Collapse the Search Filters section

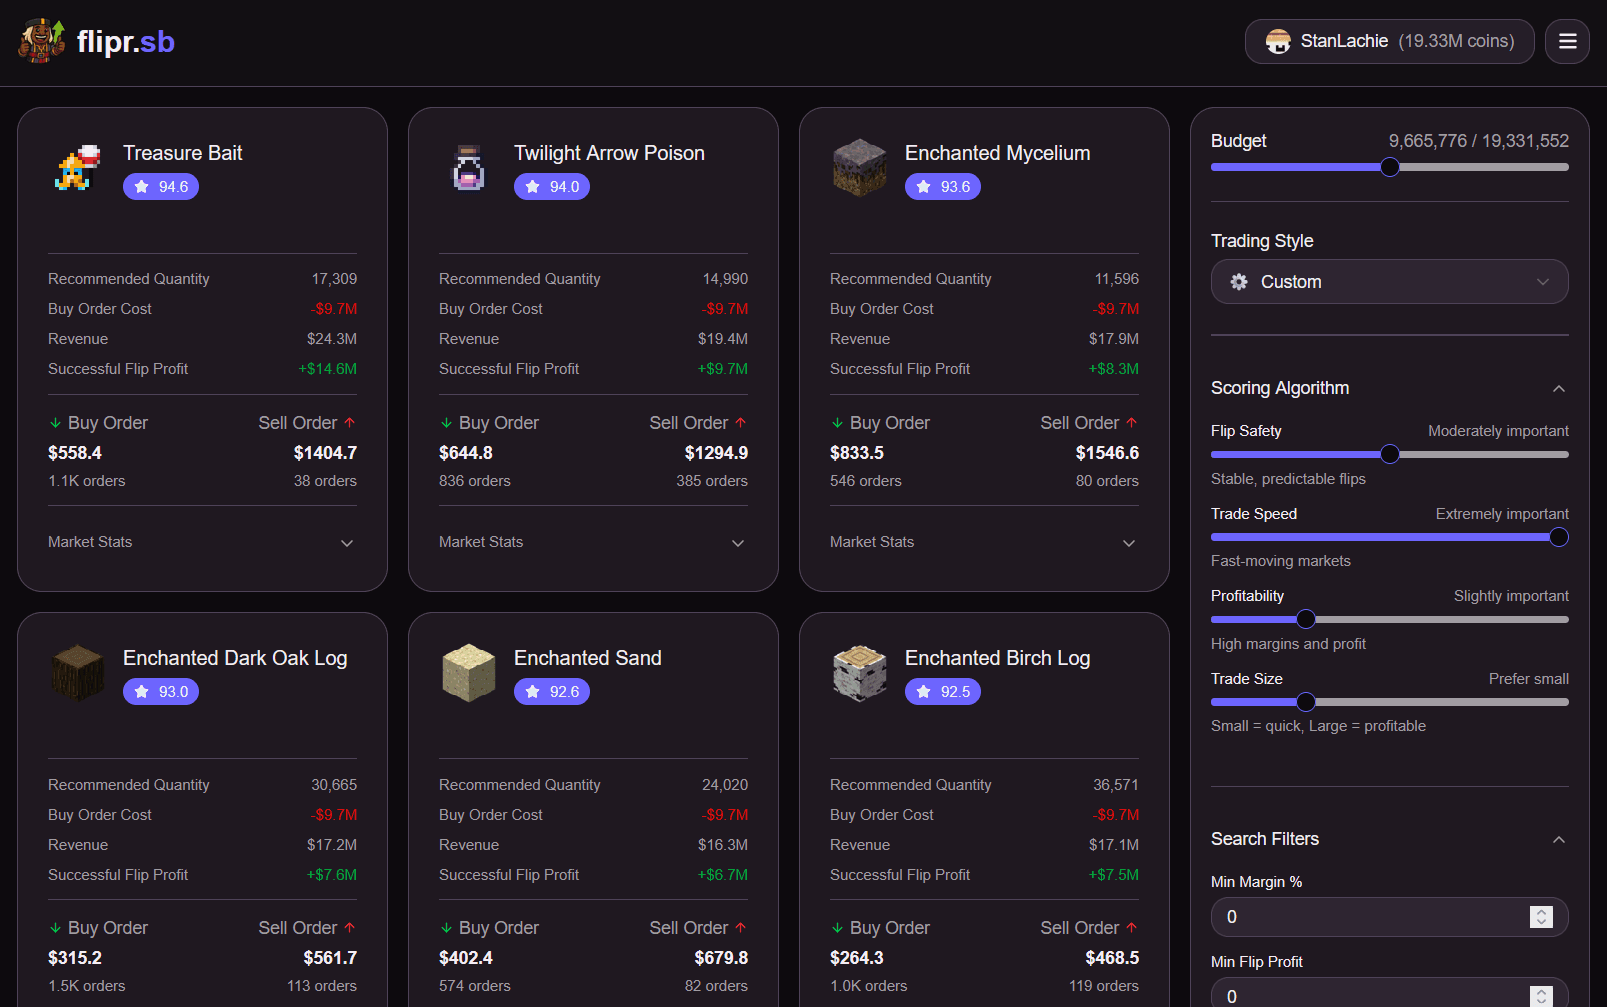pos(1558,839)
